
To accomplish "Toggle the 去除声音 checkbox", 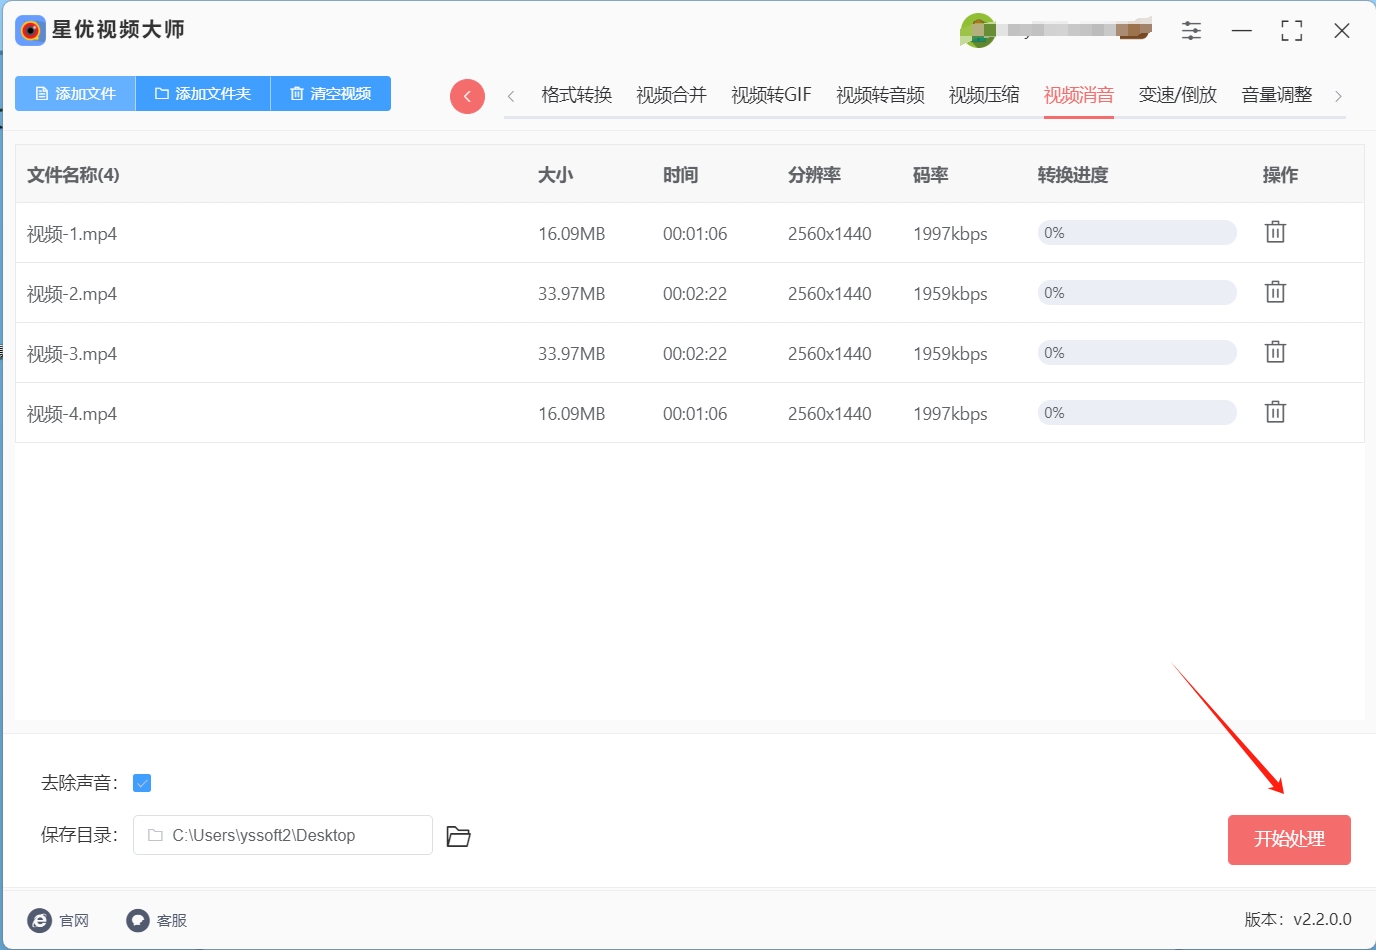I will click(x=142, y=783).
